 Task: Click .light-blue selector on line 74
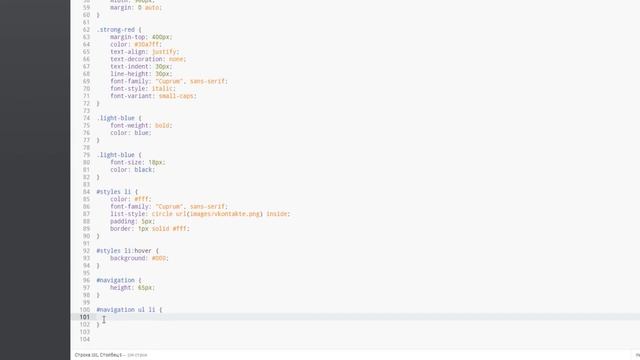(x=119, y=118)
